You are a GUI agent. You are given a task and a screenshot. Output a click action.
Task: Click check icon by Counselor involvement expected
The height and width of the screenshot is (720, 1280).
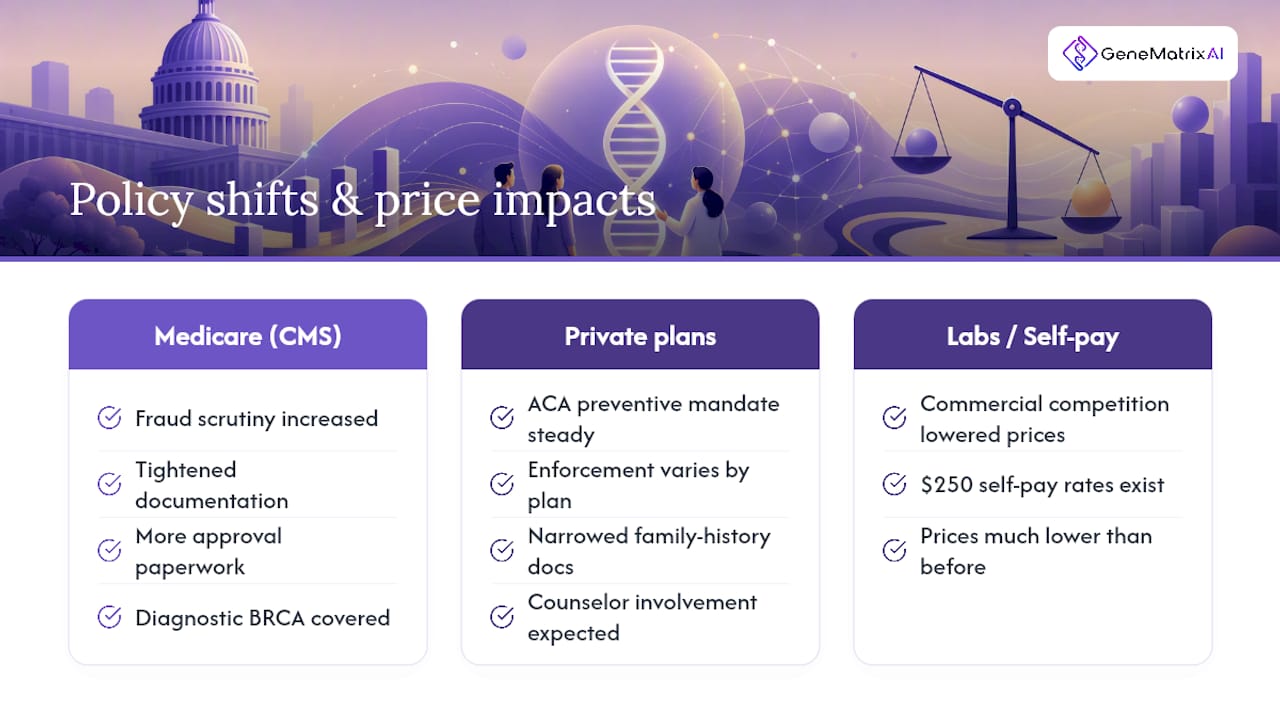click(502, 617)
